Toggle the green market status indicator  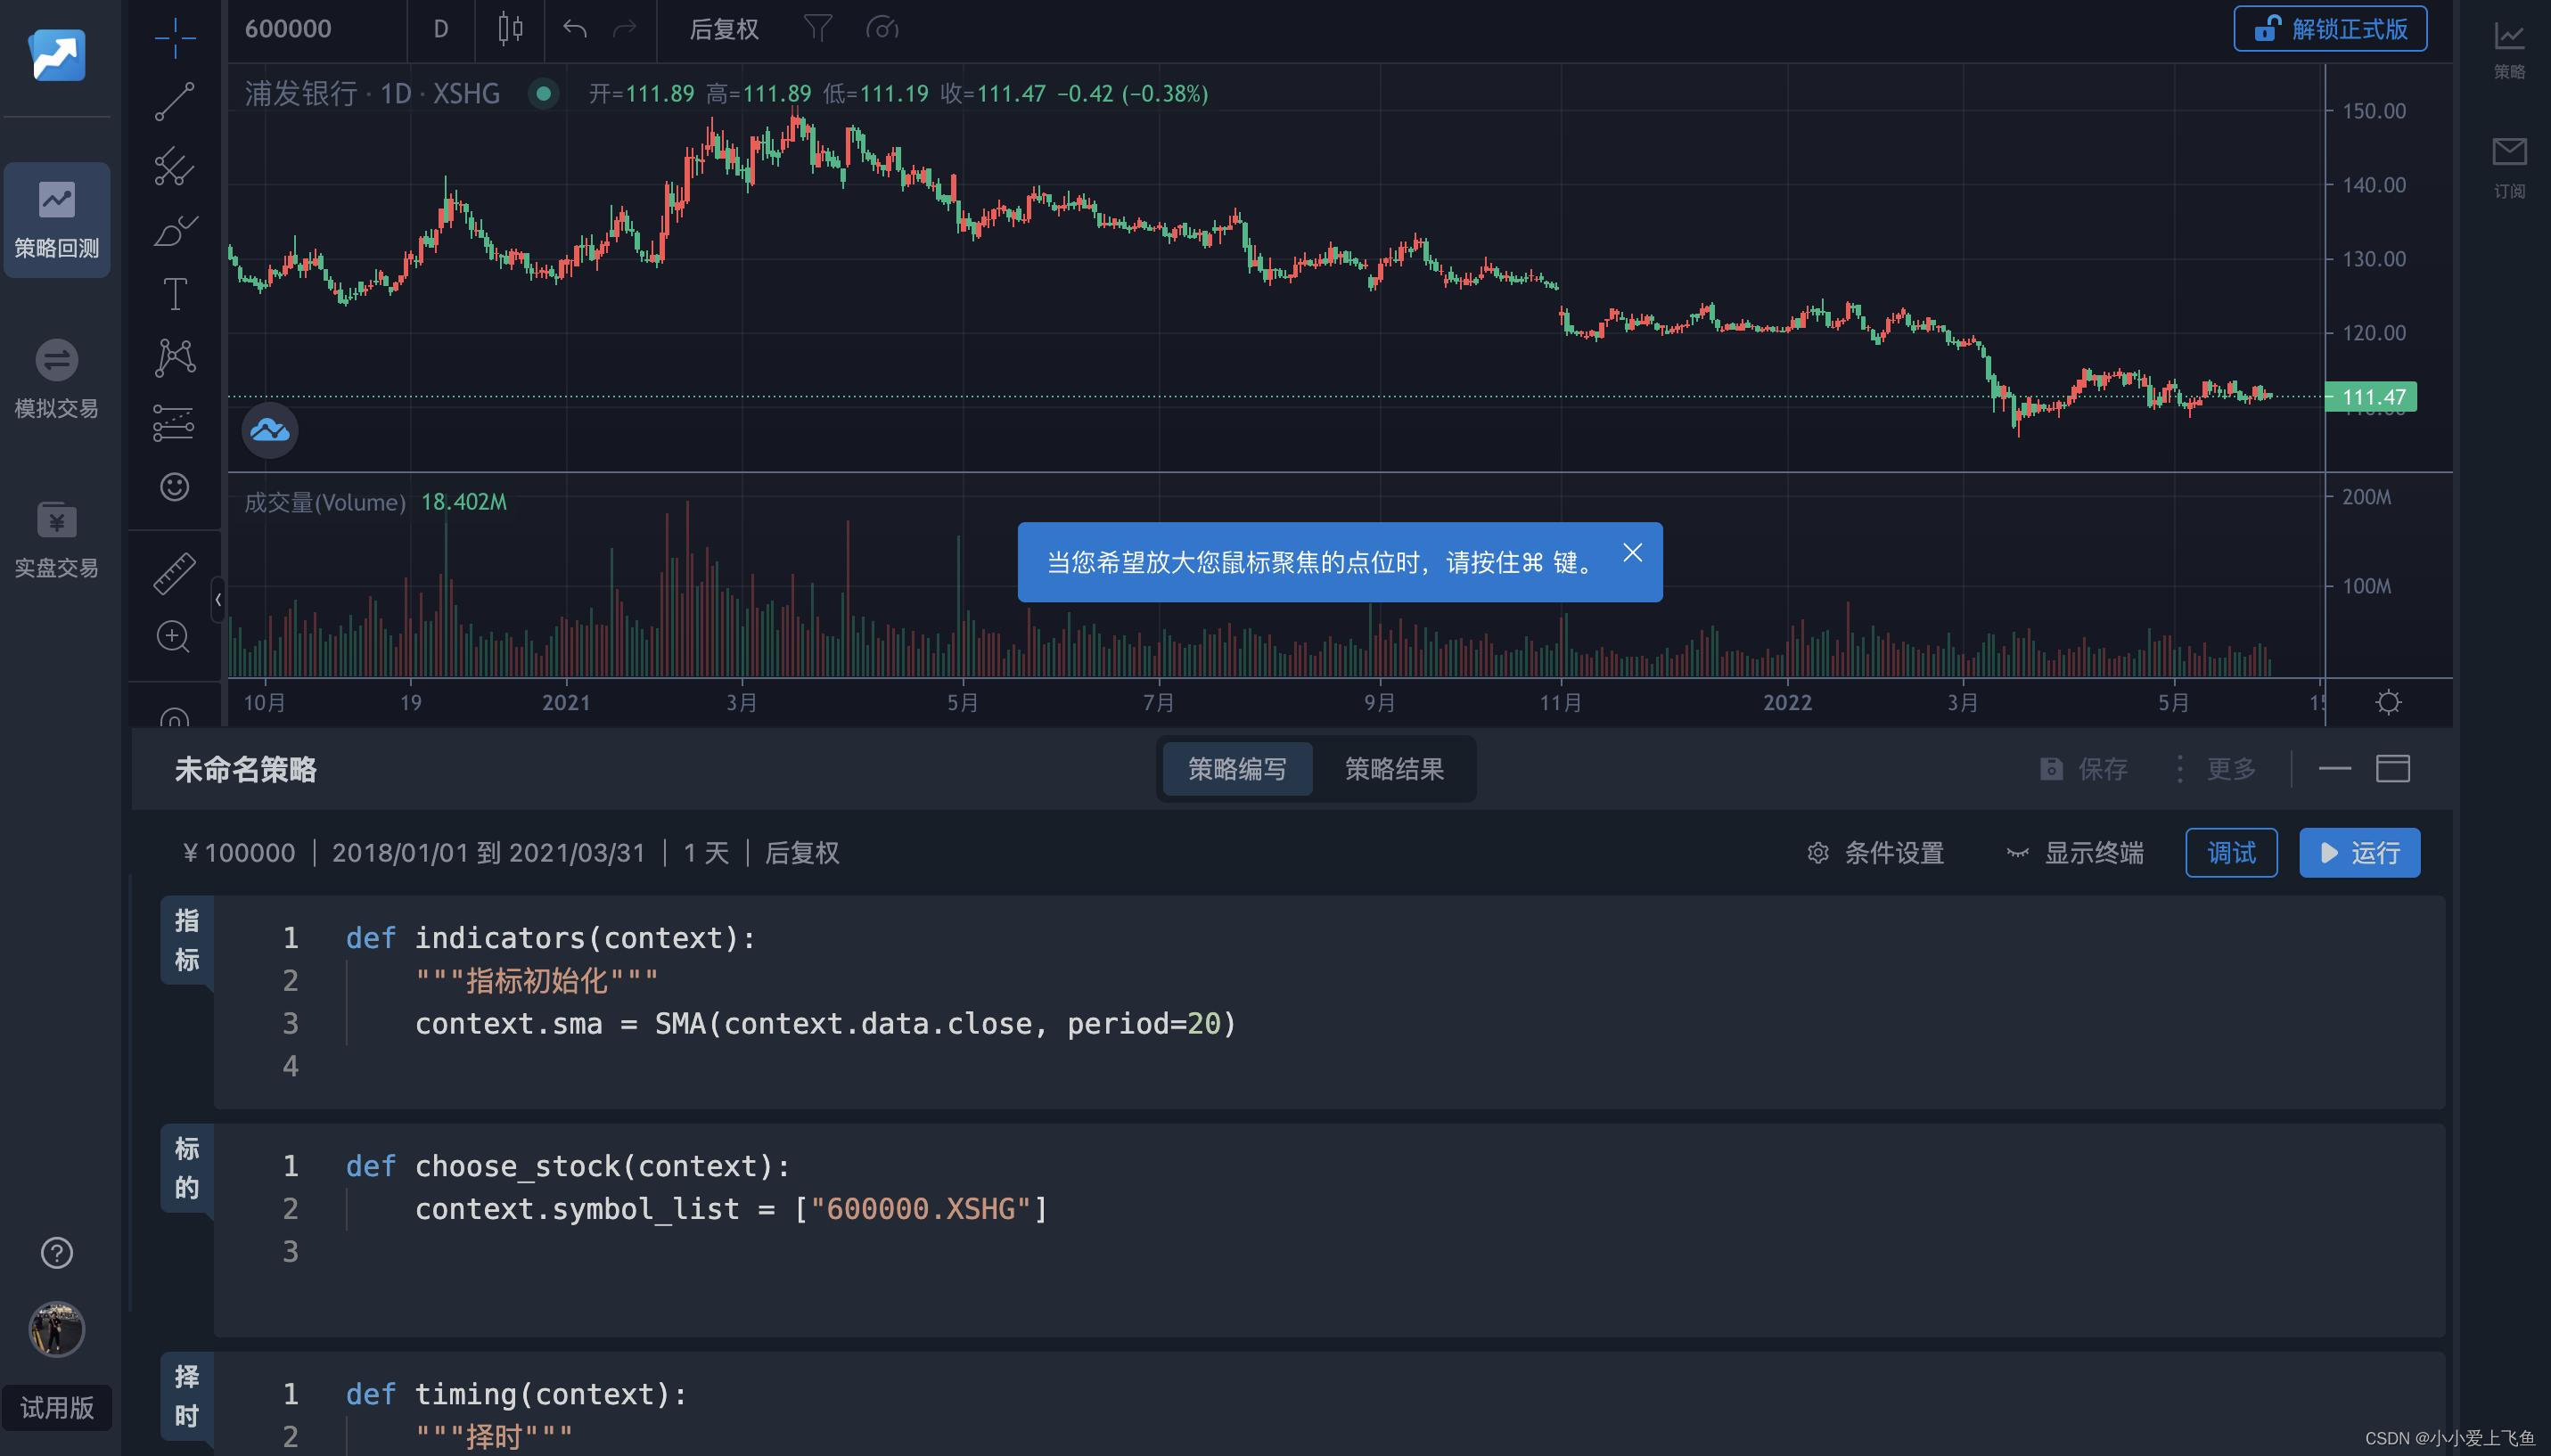[x=543, y=94]
